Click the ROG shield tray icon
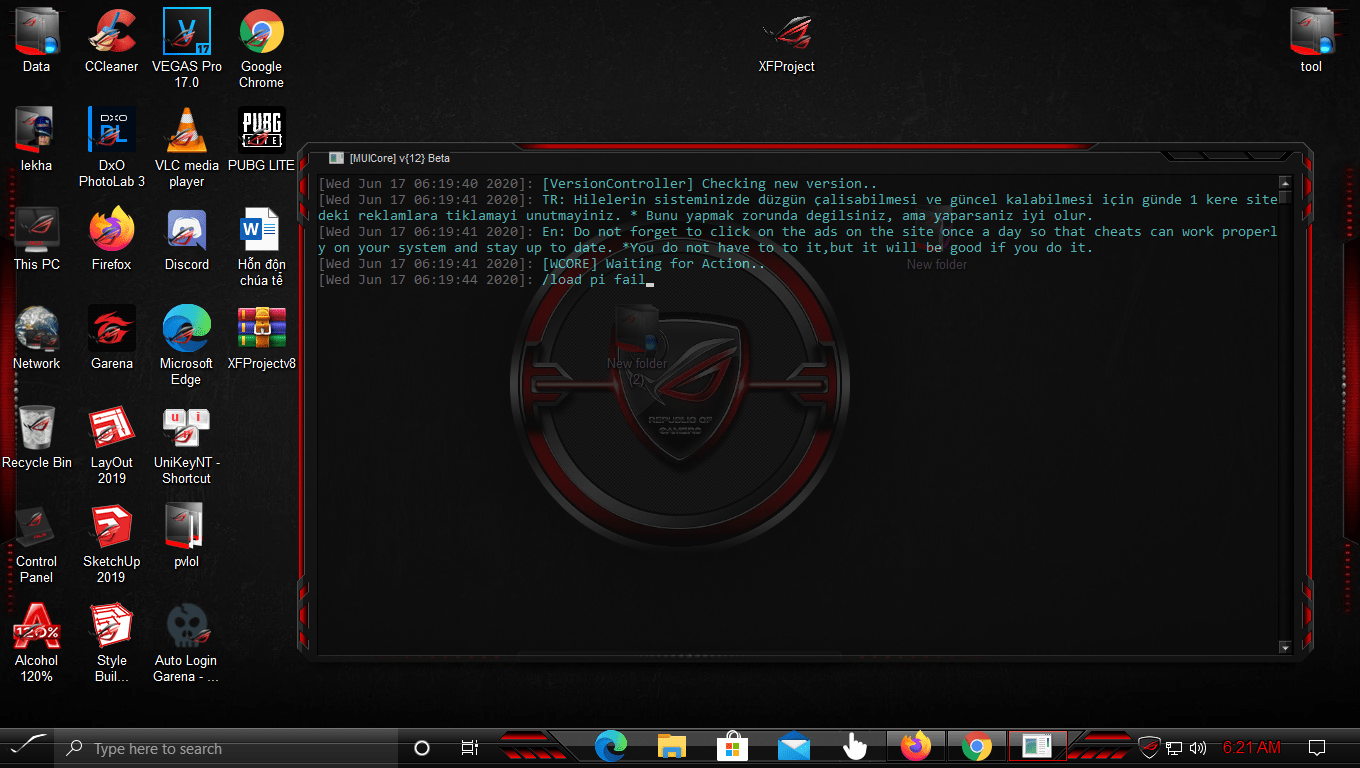The width and height of the screenshot is (1360, 768). [x=1149, y=748]
